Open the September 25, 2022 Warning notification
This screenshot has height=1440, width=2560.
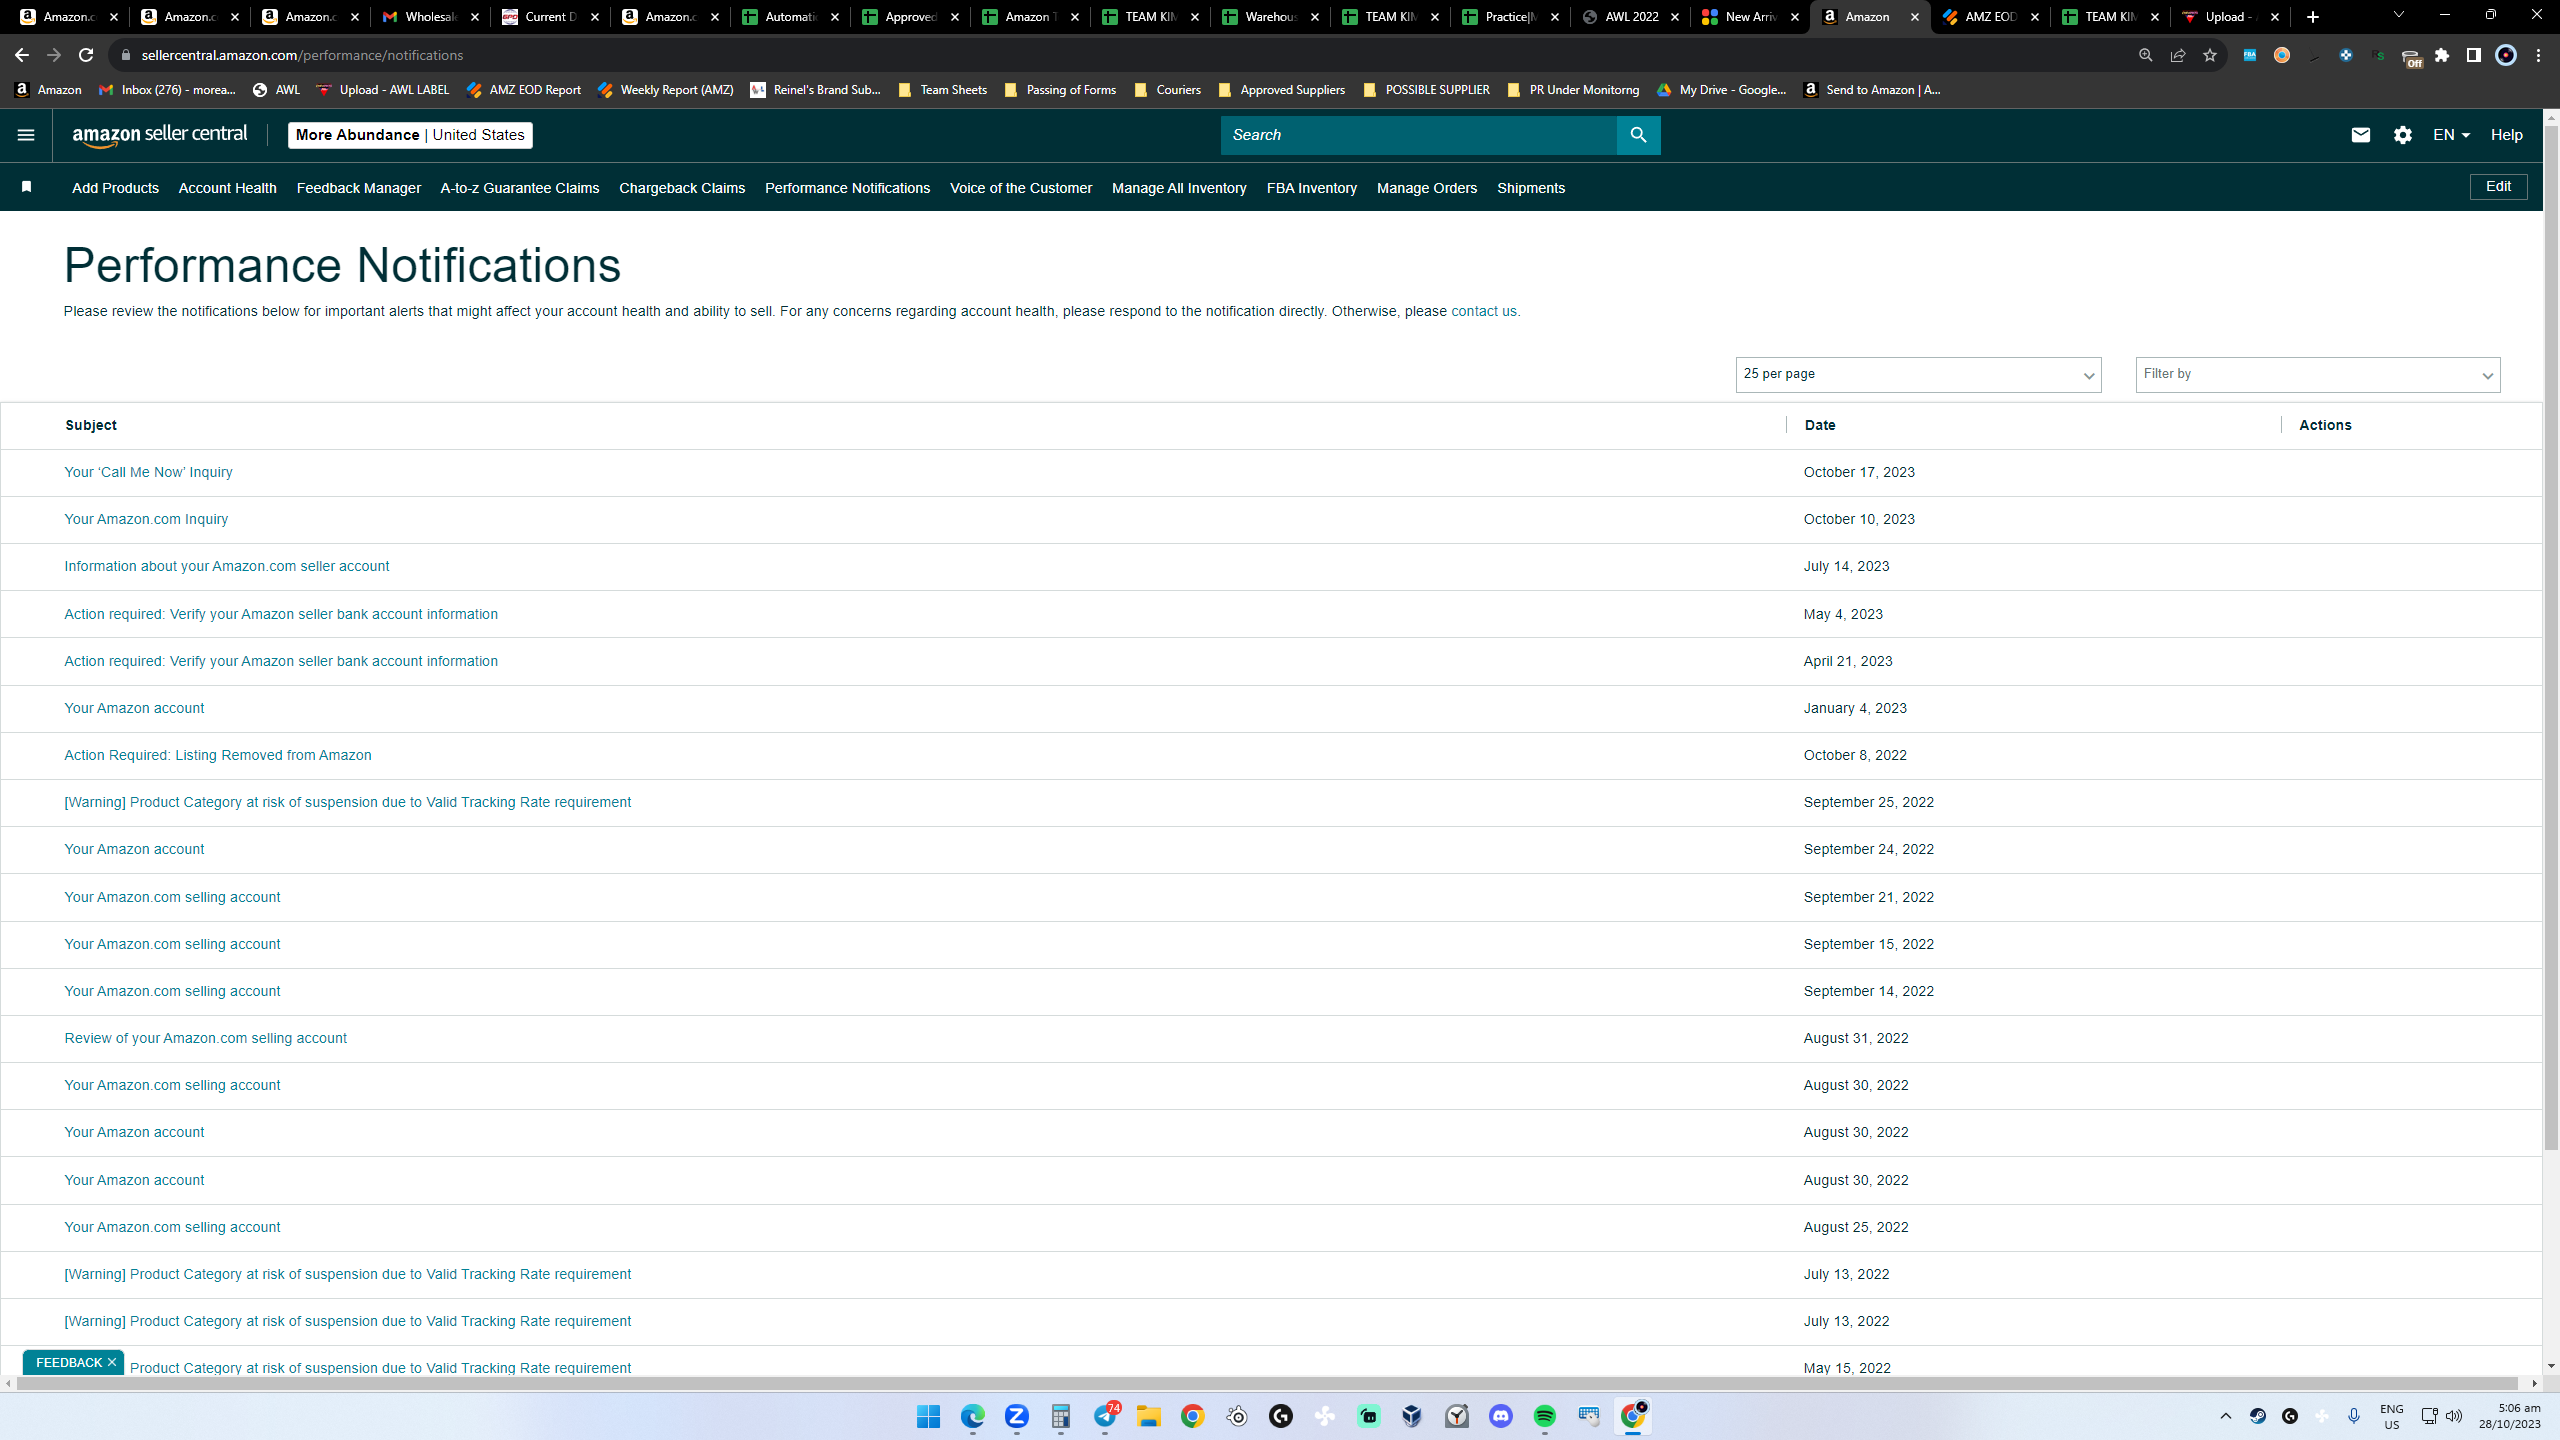coord(348,802)
